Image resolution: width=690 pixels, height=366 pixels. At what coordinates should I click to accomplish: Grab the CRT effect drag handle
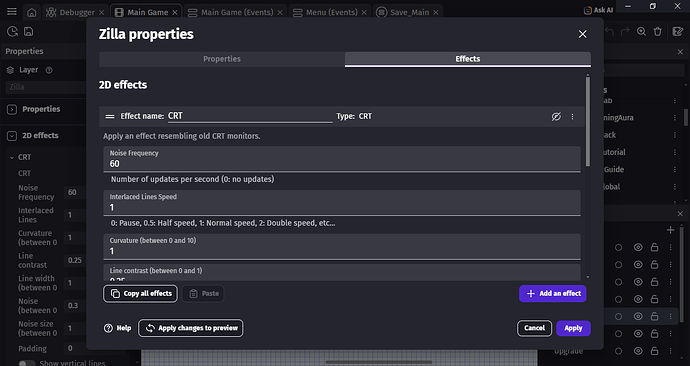pos(110,117)
